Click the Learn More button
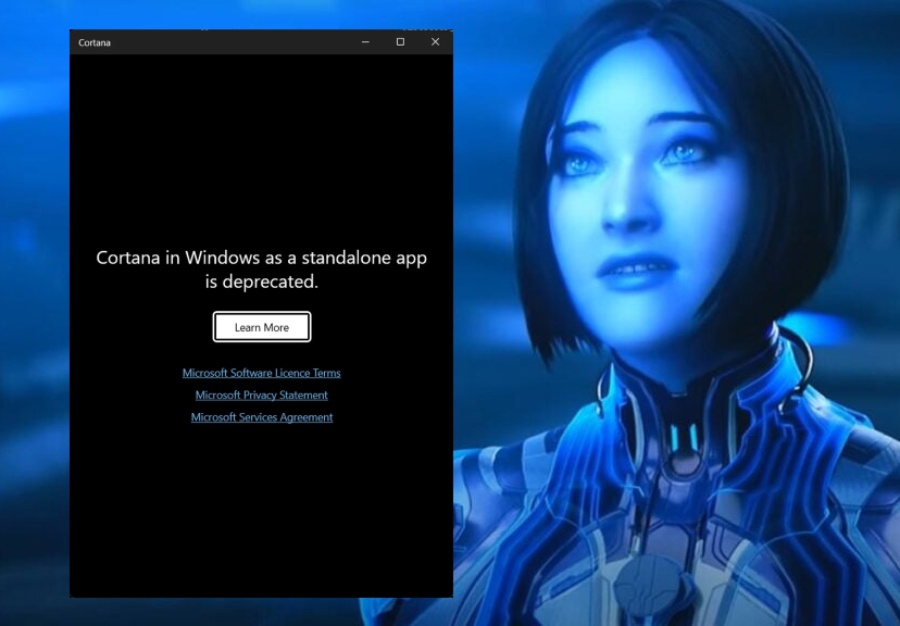 point(262,327)
